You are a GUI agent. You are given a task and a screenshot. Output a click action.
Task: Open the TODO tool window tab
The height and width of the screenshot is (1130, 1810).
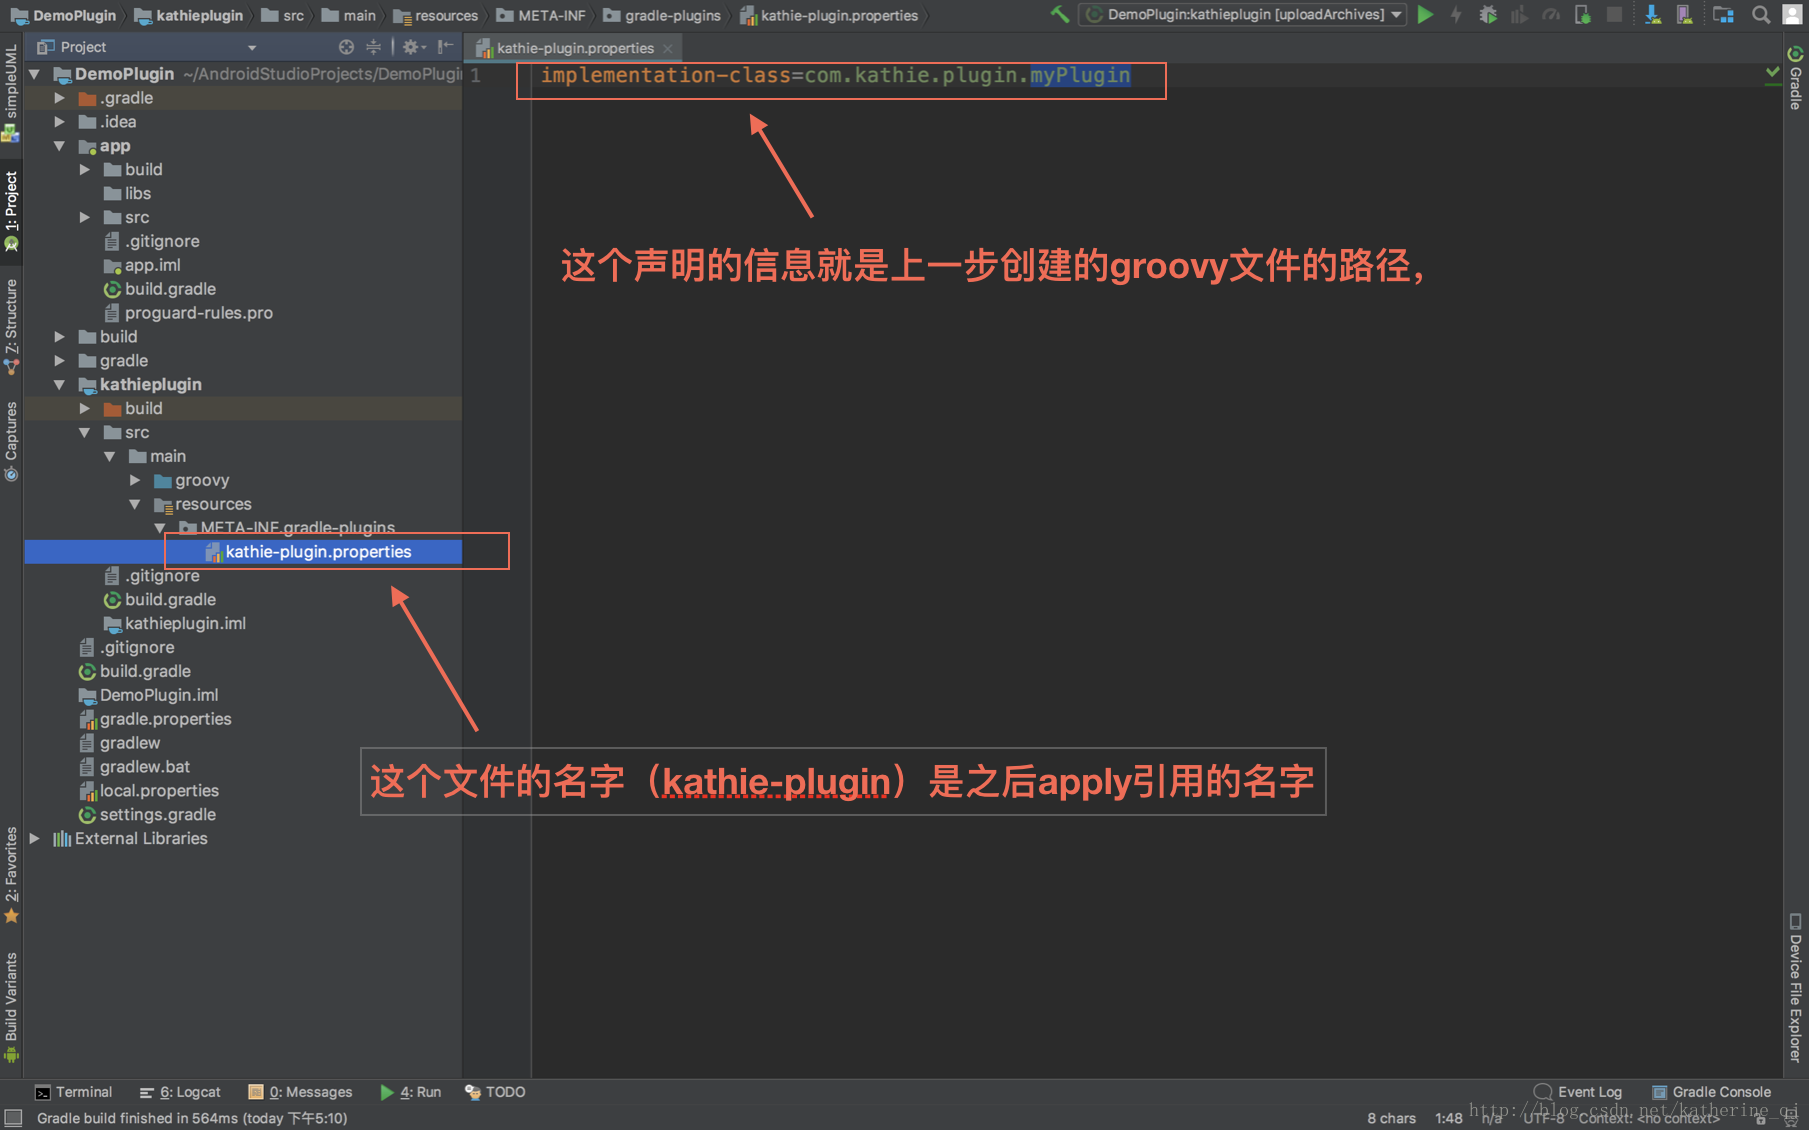pyautogui.click(x=496, y=1092)
